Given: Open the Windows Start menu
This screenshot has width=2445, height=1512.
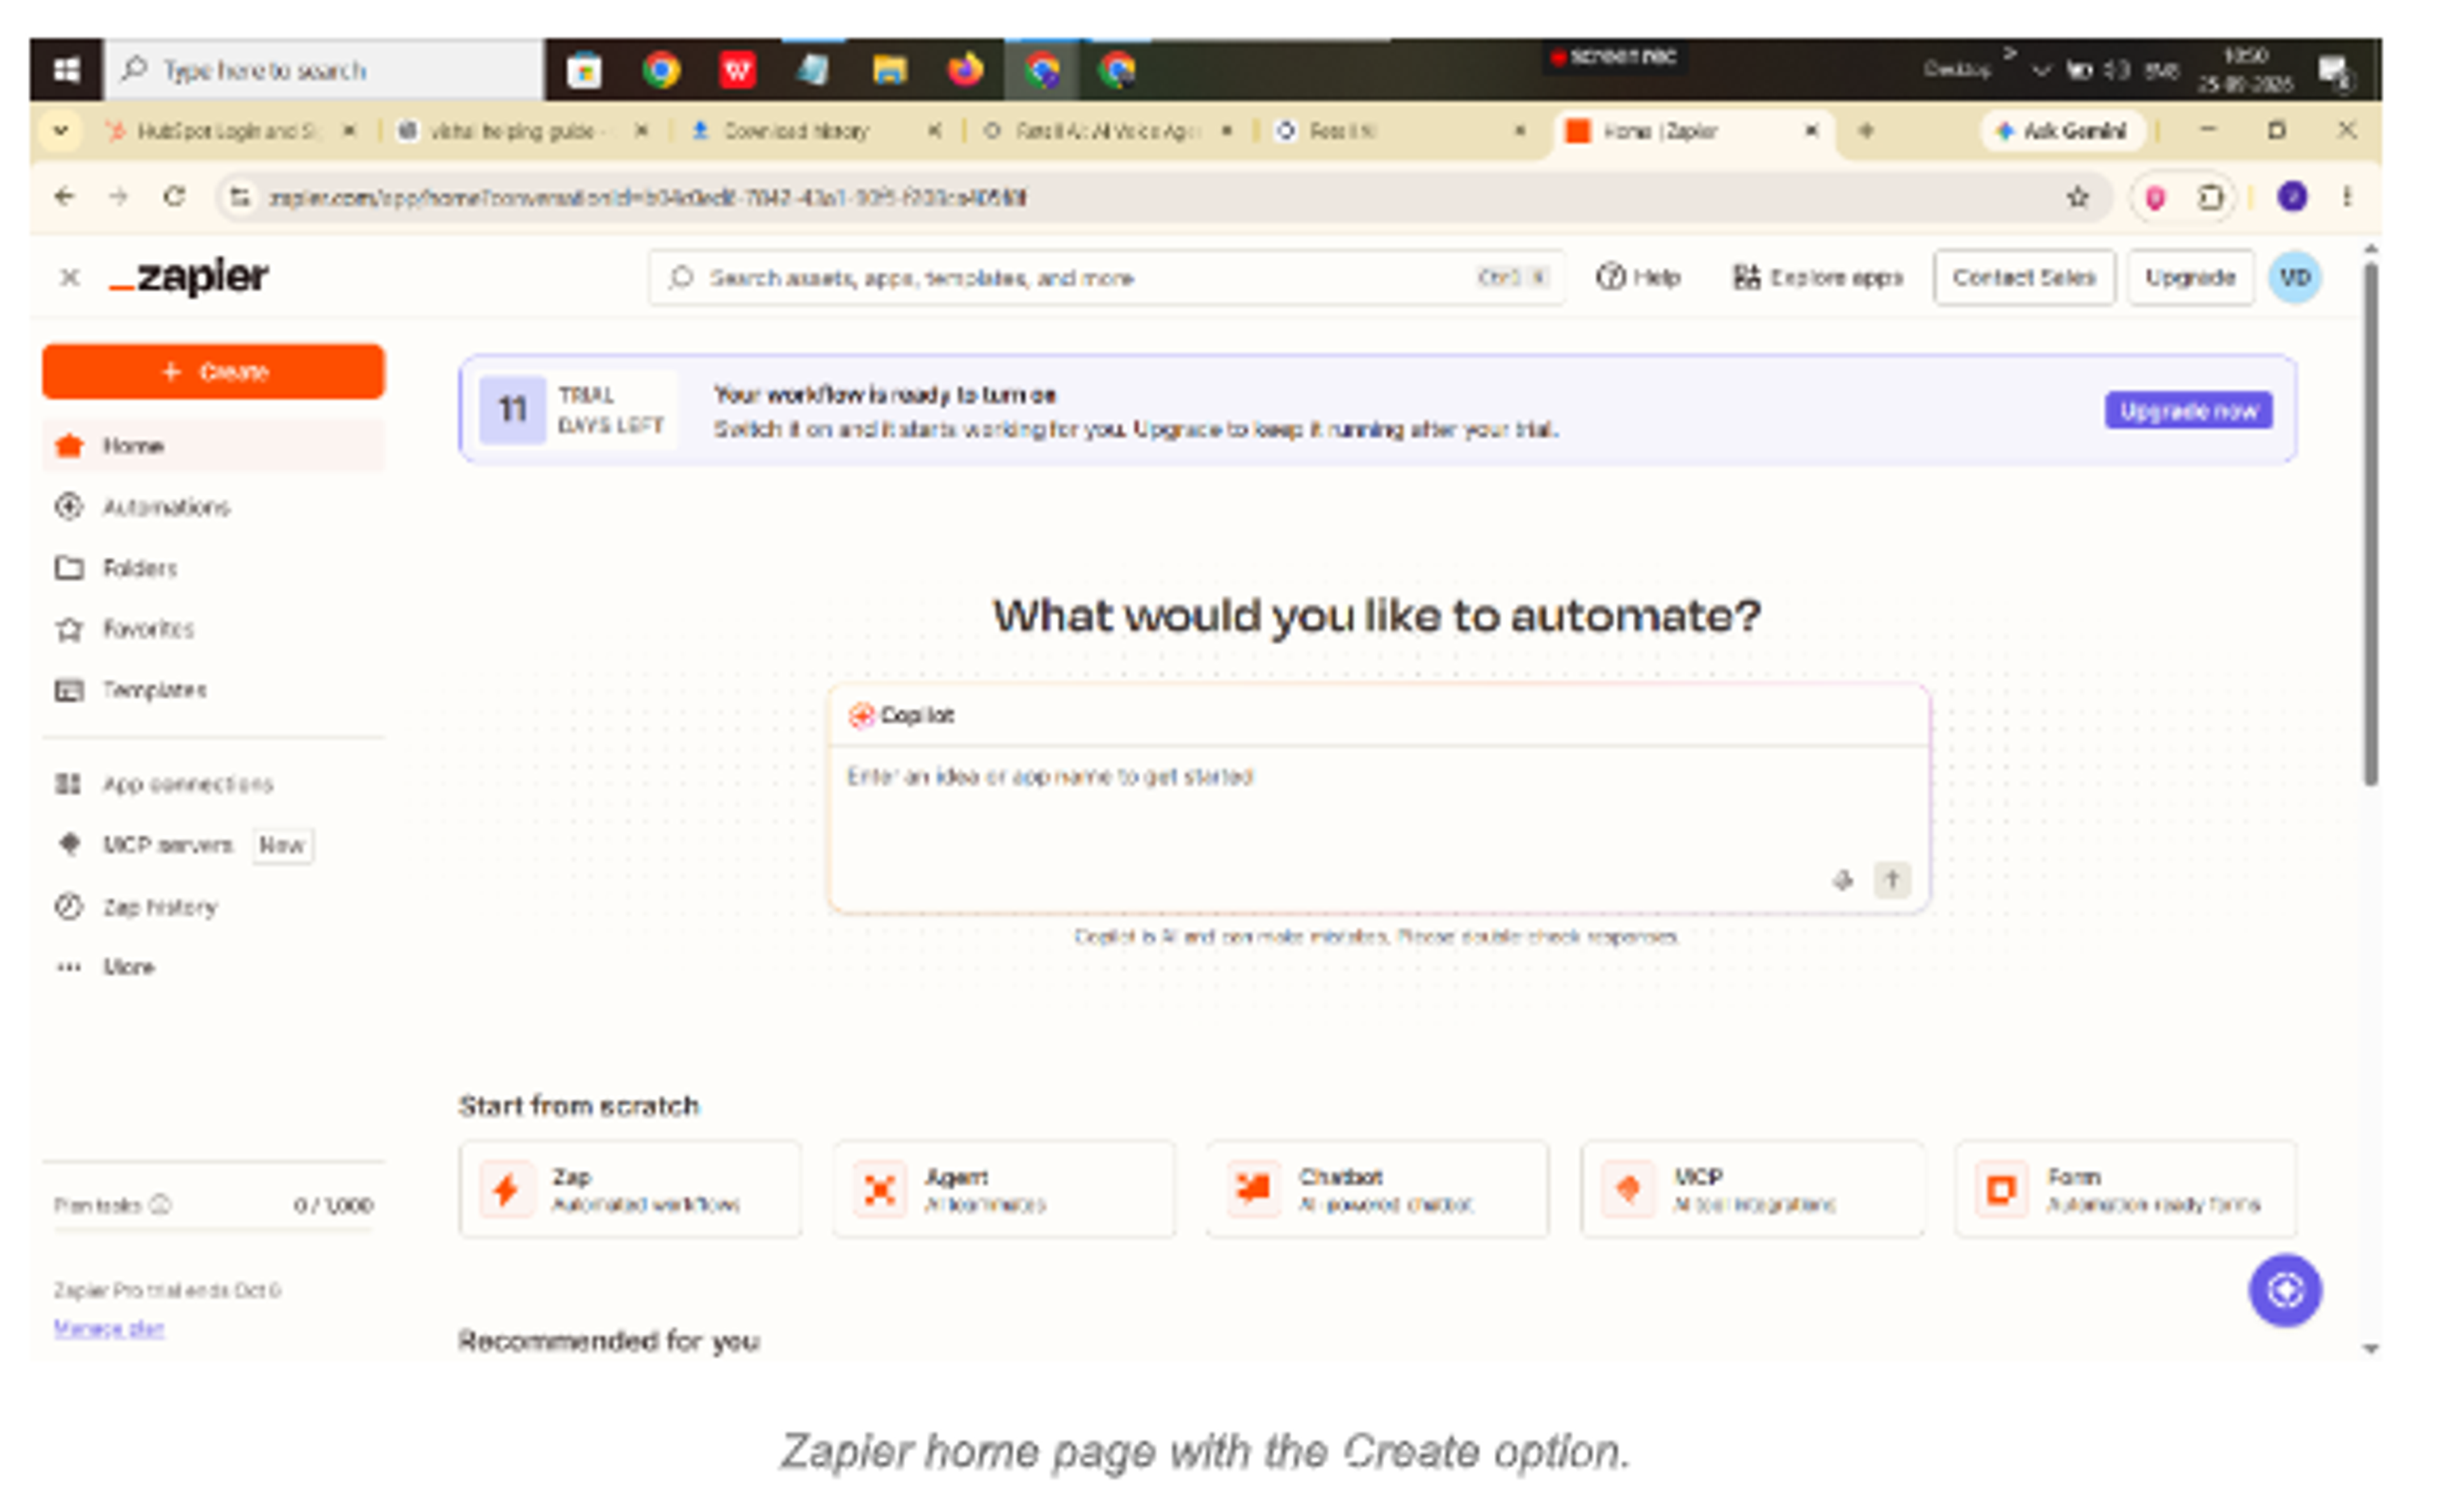Looking at the screenshot, I should click(x=66, y=70).
